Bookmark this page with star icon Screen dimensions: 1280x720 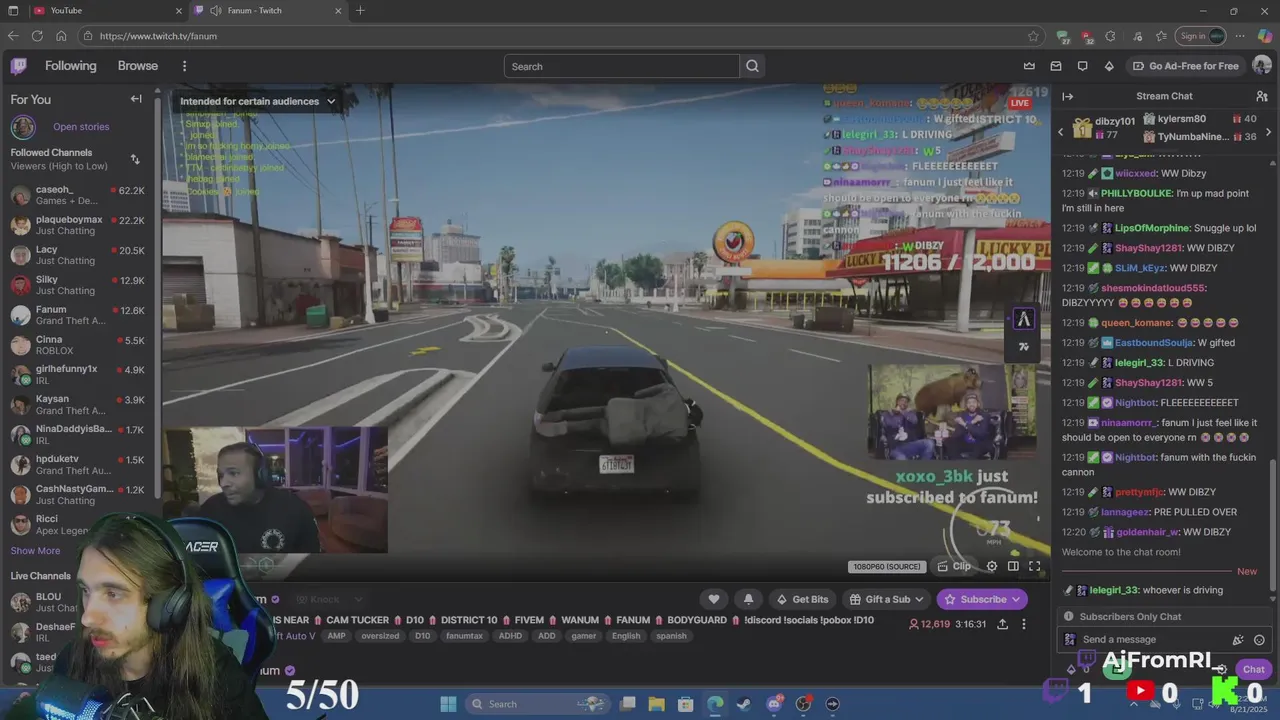[x=1033, y=36]
